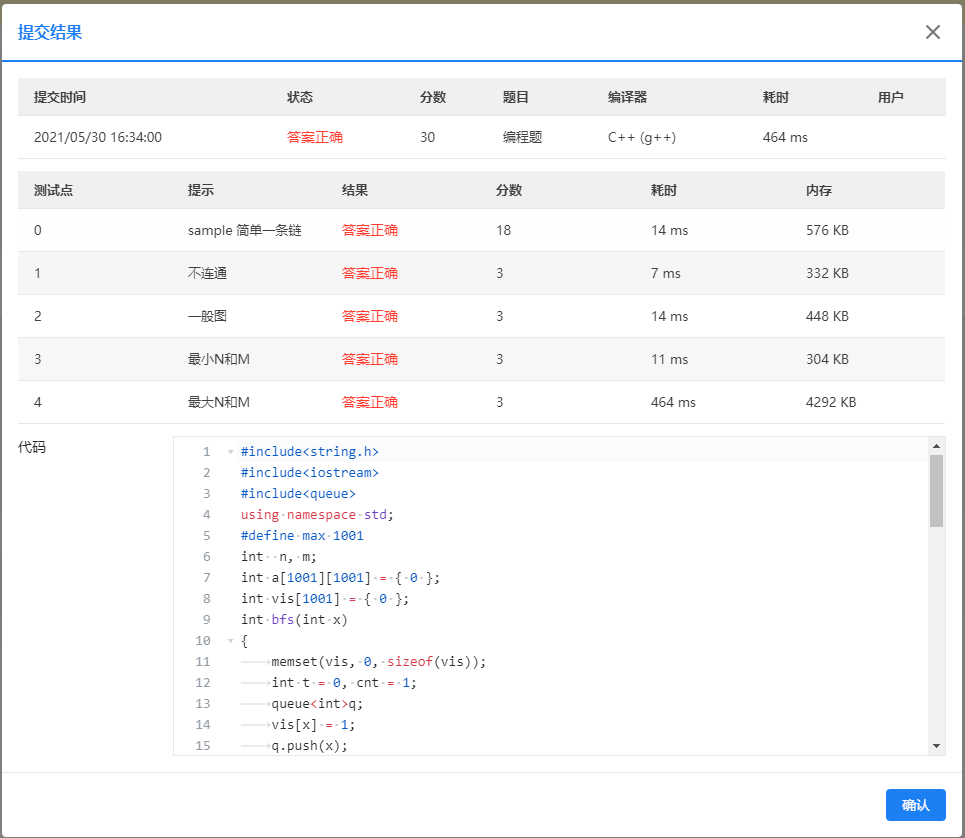965x838 pixels.
Task: Click the score 18 for test point 0
Action: coord(503,230)
